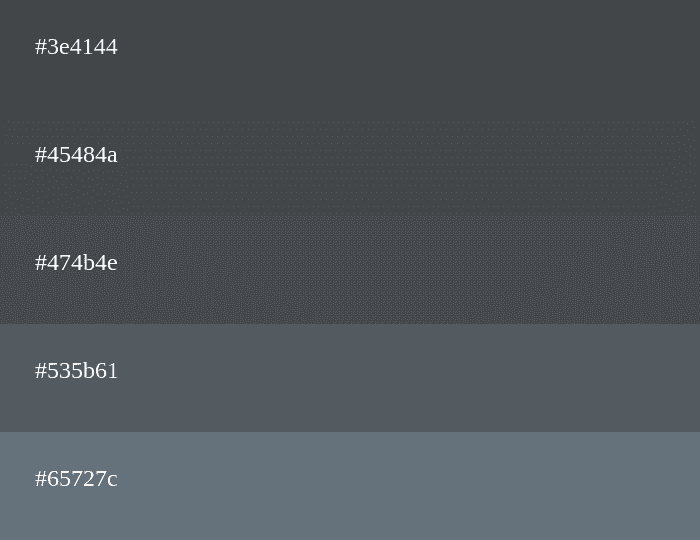Select the "#474b4e" hex text
This screenshot has width=700, height=540.
click(76, 263)
